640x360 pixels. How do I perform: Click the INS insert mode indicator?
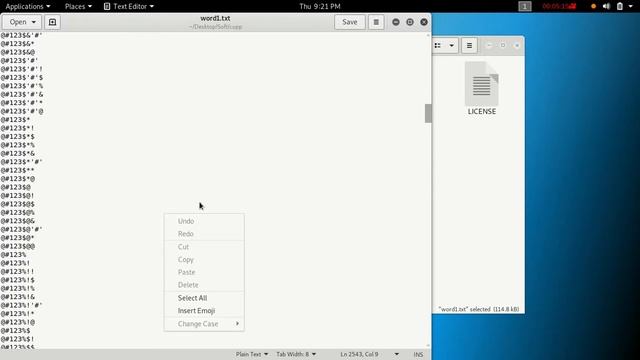click(x=418, y=354)
